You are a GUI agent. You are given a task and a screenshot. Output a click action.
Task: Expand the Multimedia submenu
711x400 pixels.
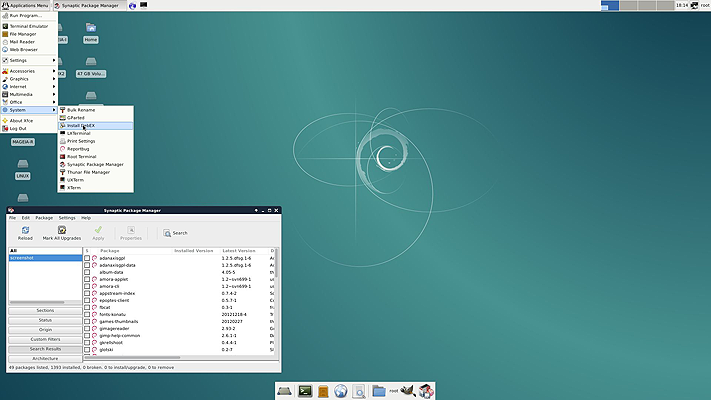pyautogui.click(x=29, y=94)
